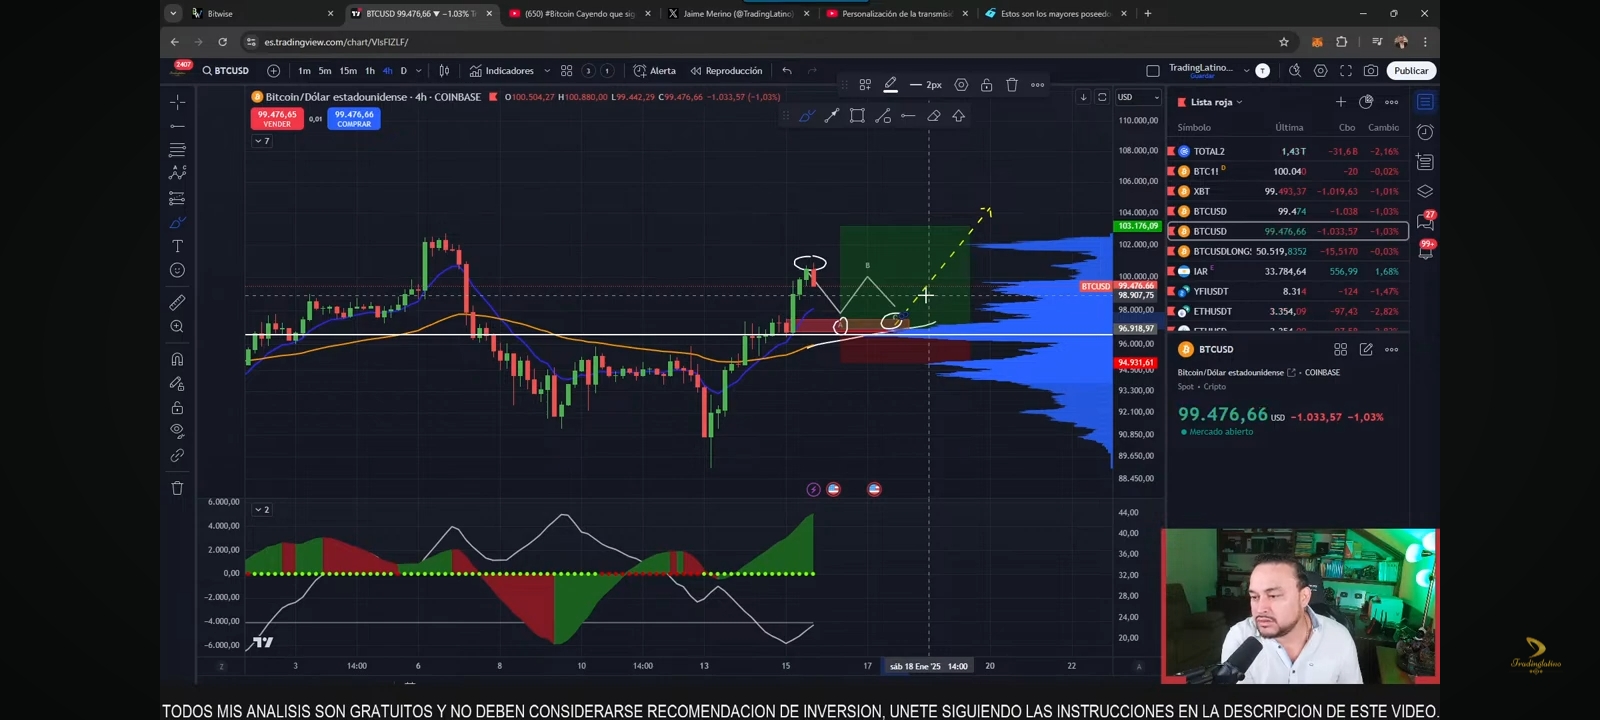Switch to the 1m timeframe
Screen dimensions: 1600x720
304,71
